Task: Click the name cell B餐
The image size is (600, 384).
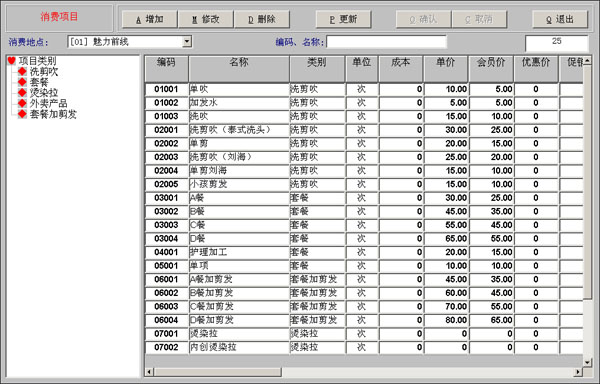Action: point(239,212)
